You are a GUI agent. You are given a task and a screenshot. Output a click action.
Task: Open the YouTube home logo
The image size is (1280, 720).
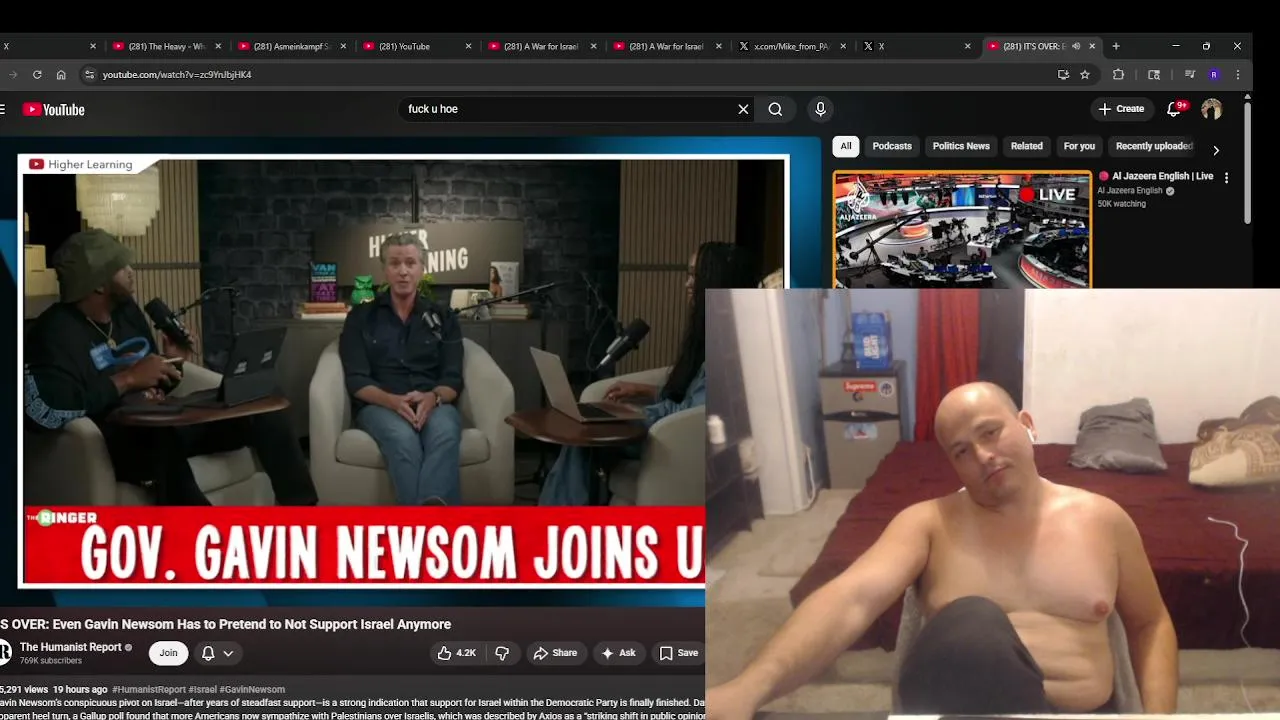[x=53, y=110]
